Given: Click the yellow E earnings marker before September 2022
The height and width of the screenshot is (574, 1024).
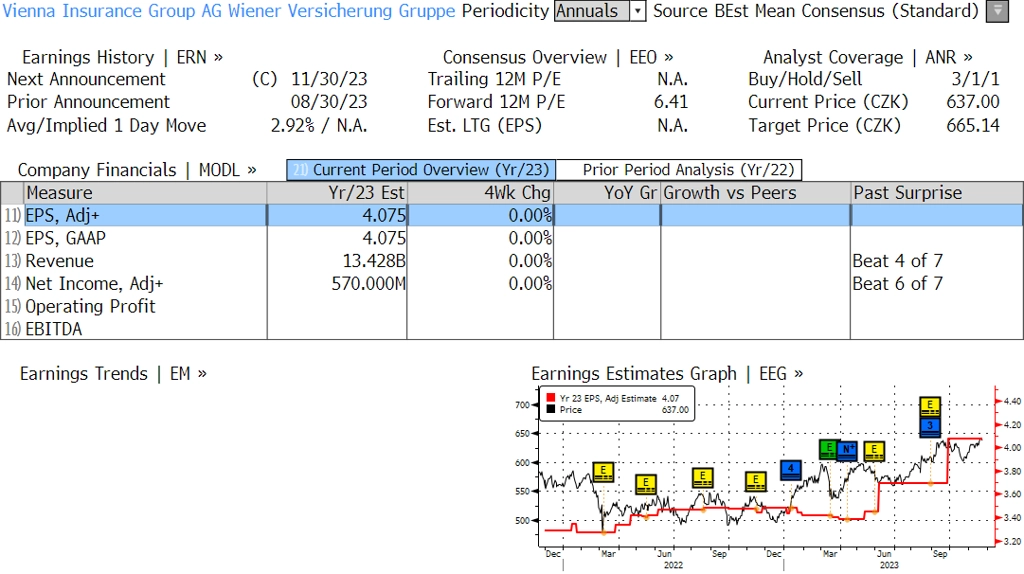Looking at the screenshot, I should [703, 478].
